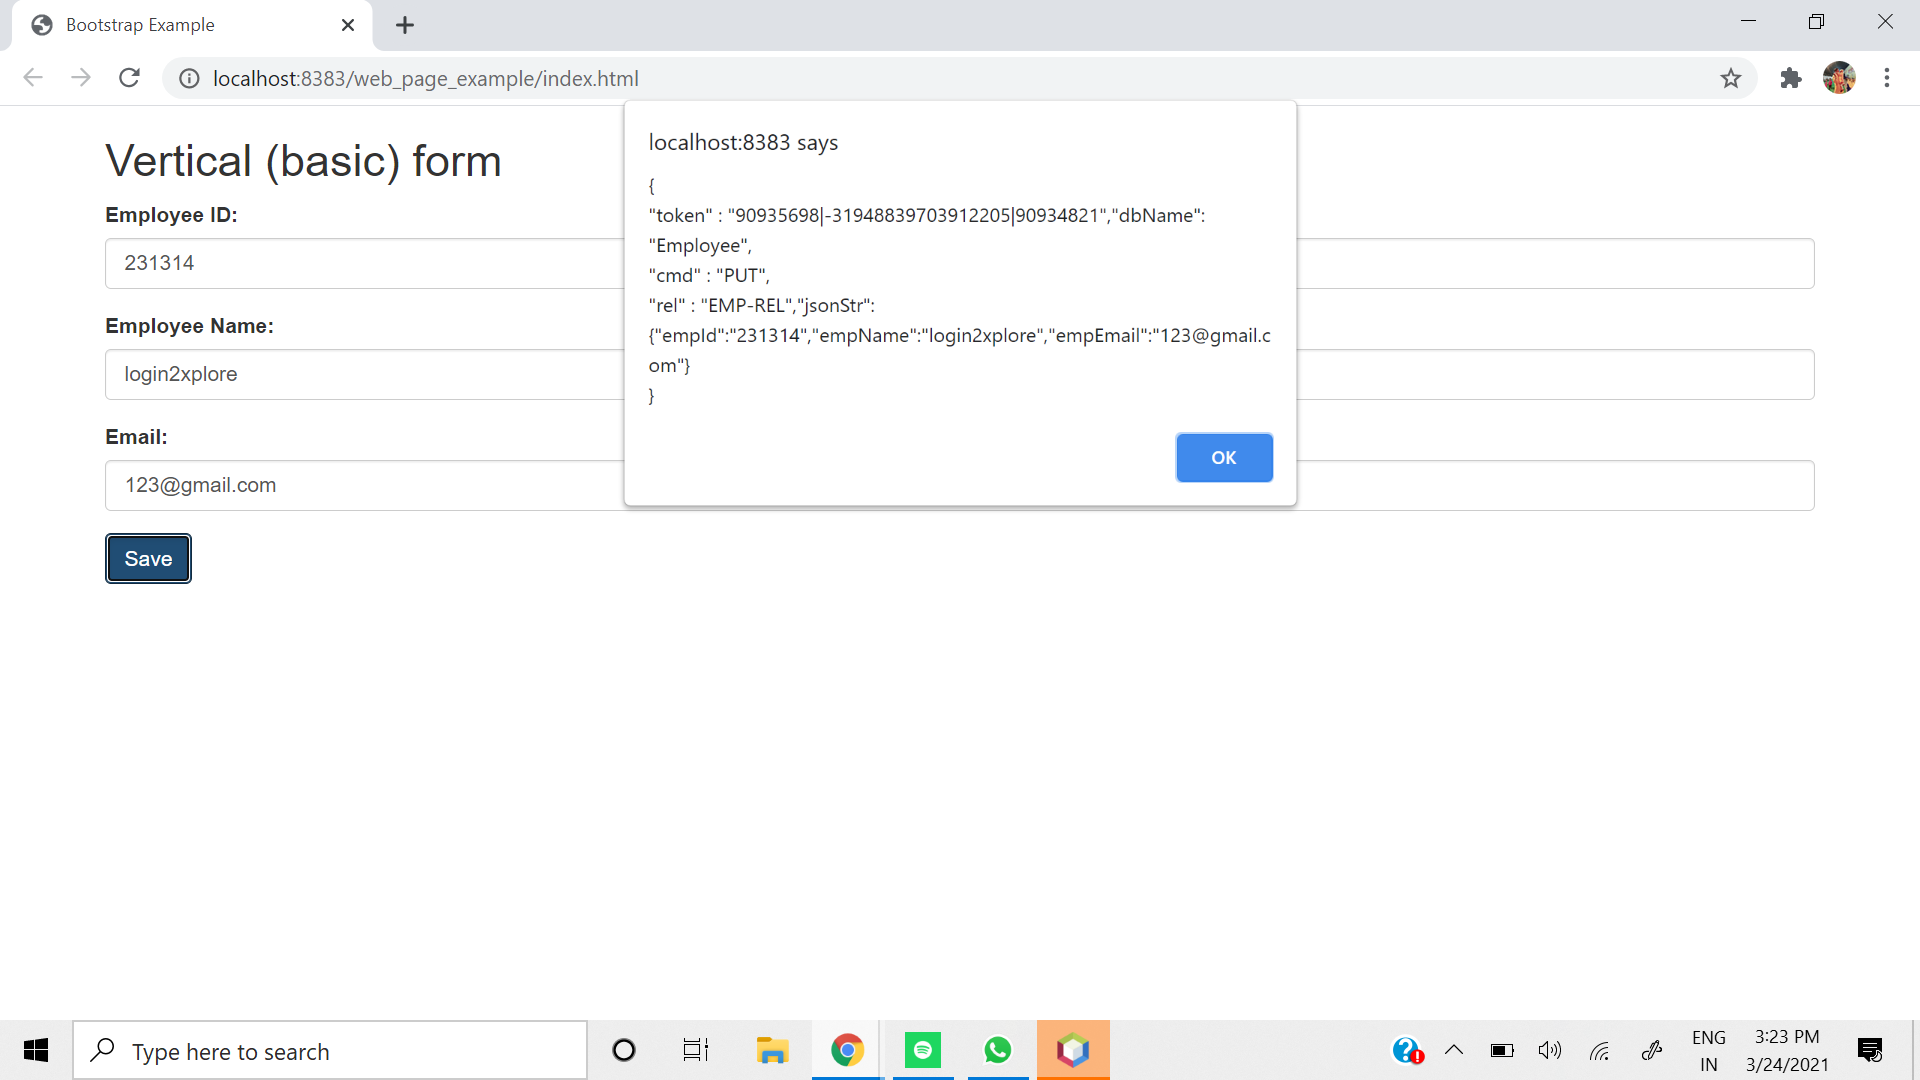
Task: Switch to Chrome in taskbar
Action: point(847,1050)
